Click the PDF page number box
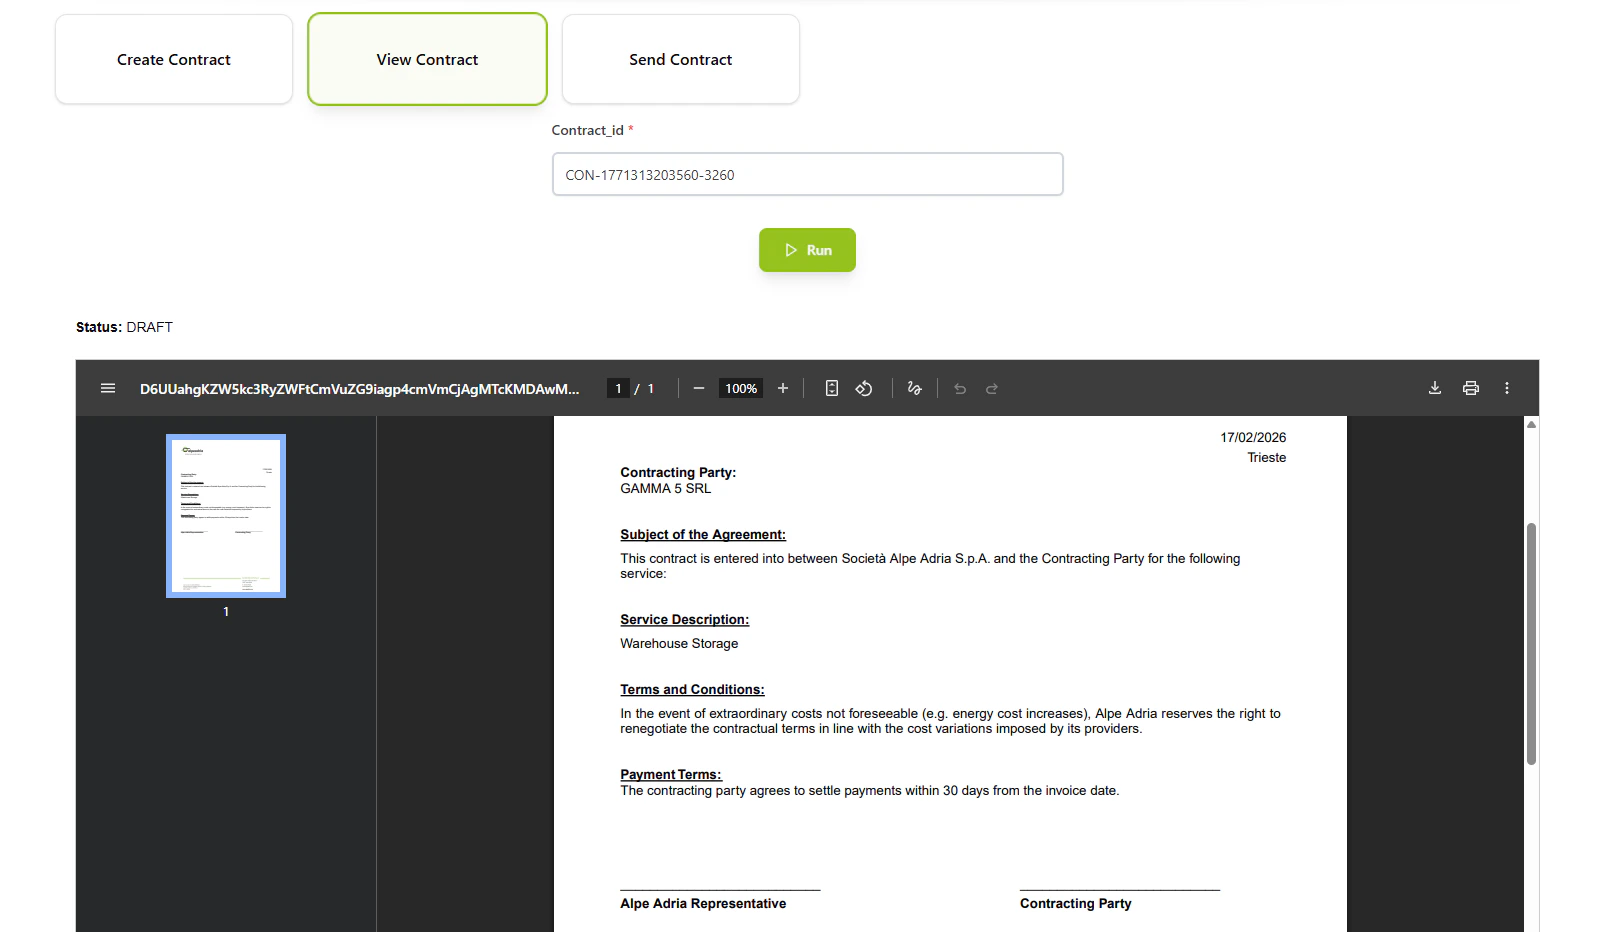1607x932 pixels. (618, 388)
